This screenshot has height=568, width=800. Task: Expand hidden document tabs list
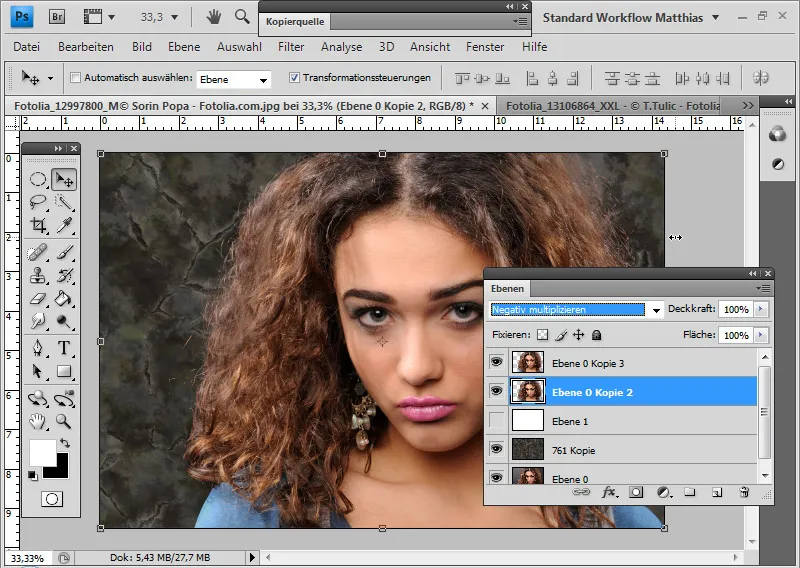[x=748, y=106]
